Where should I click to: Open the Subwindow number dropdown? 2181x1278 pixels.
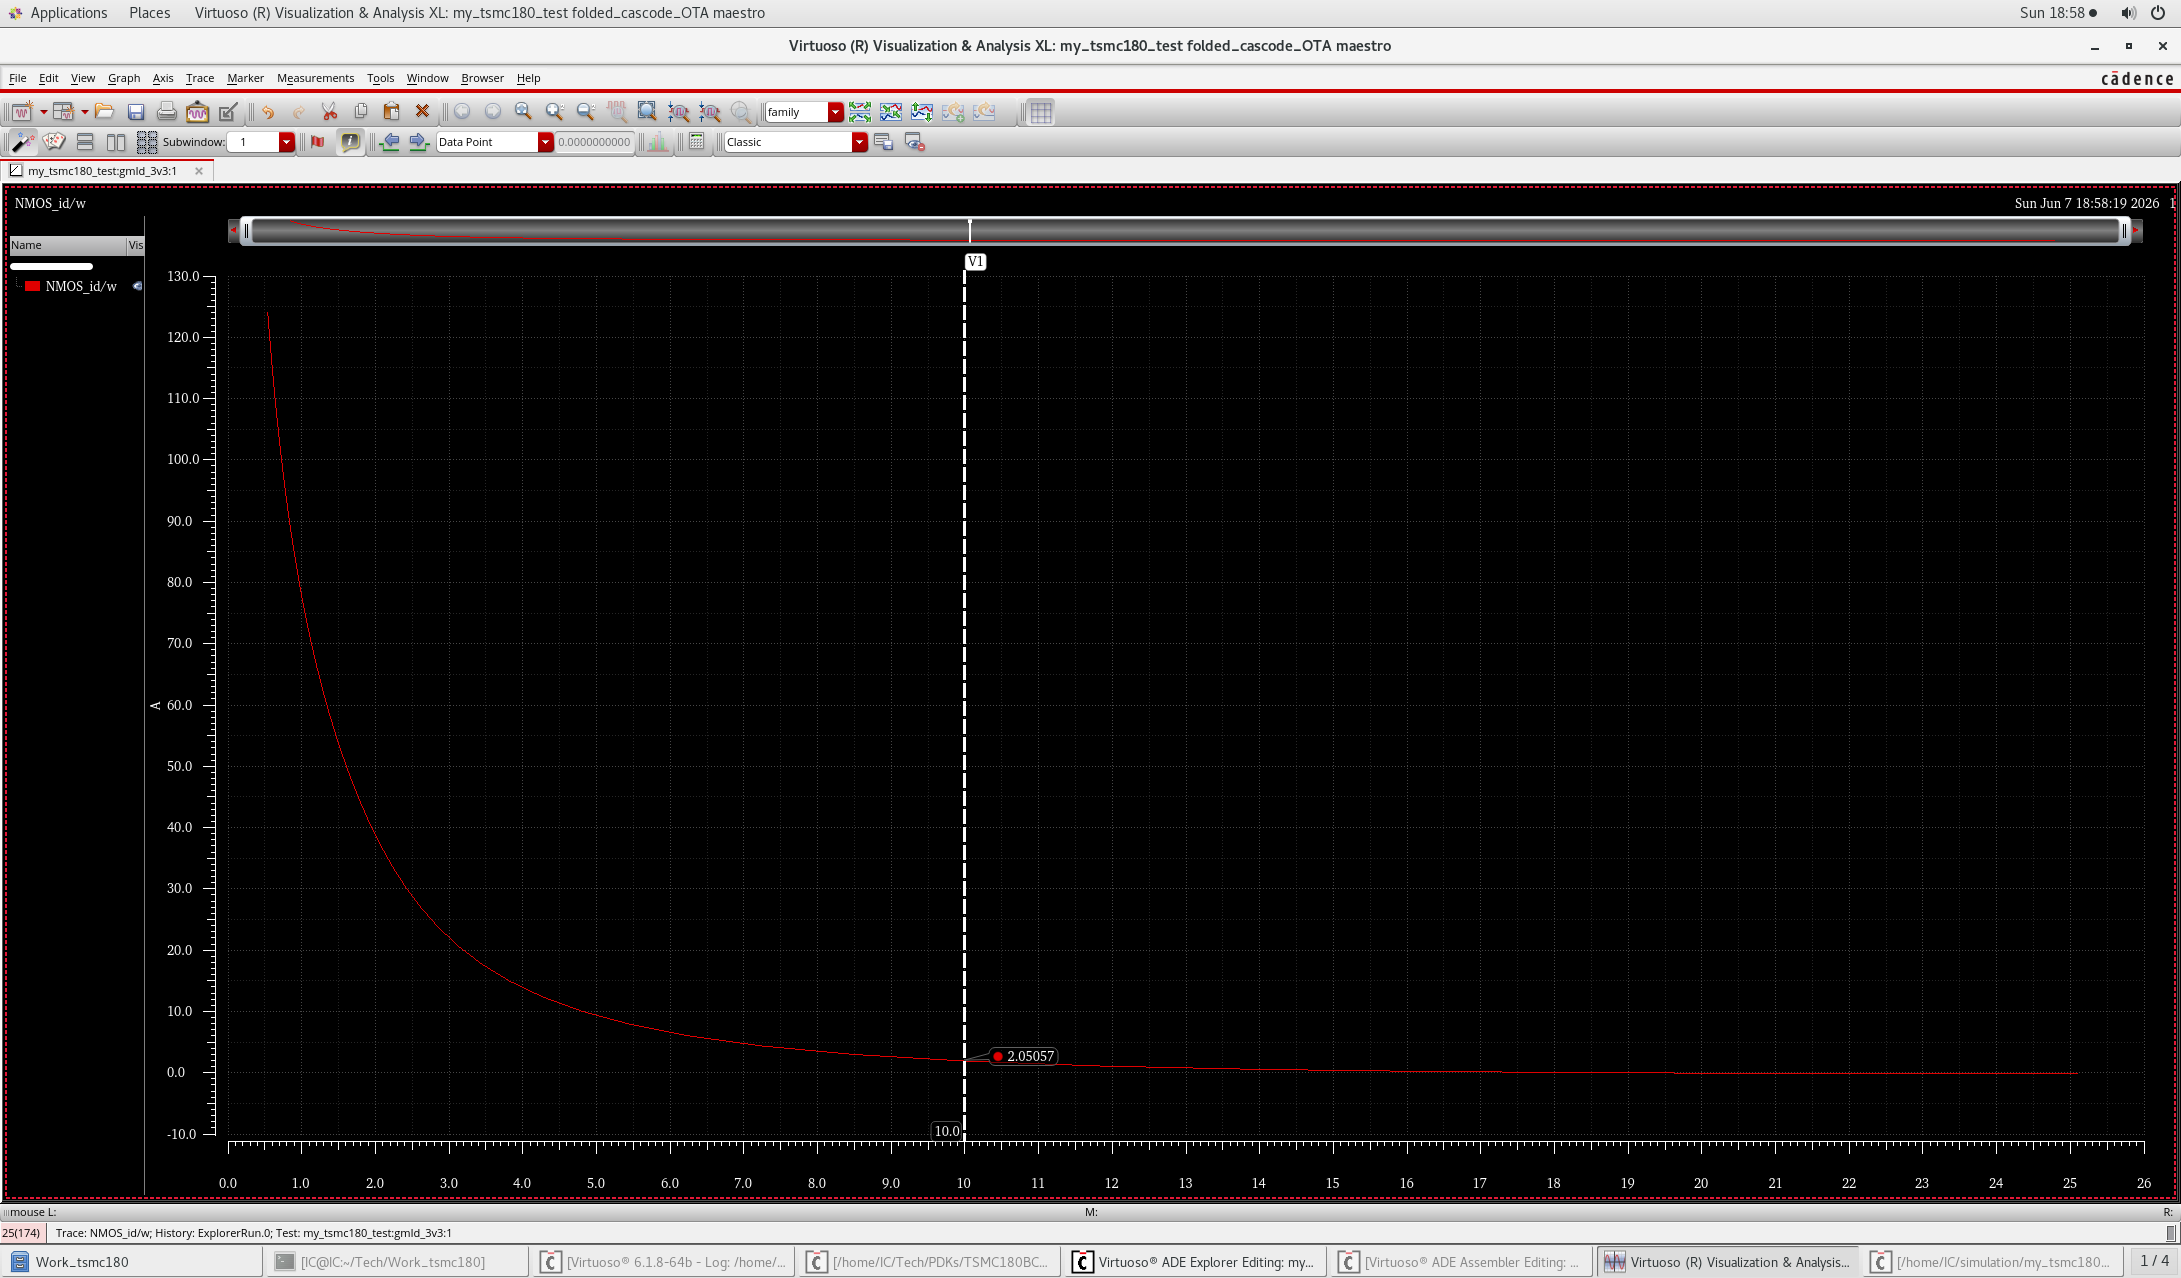[287, 142]
